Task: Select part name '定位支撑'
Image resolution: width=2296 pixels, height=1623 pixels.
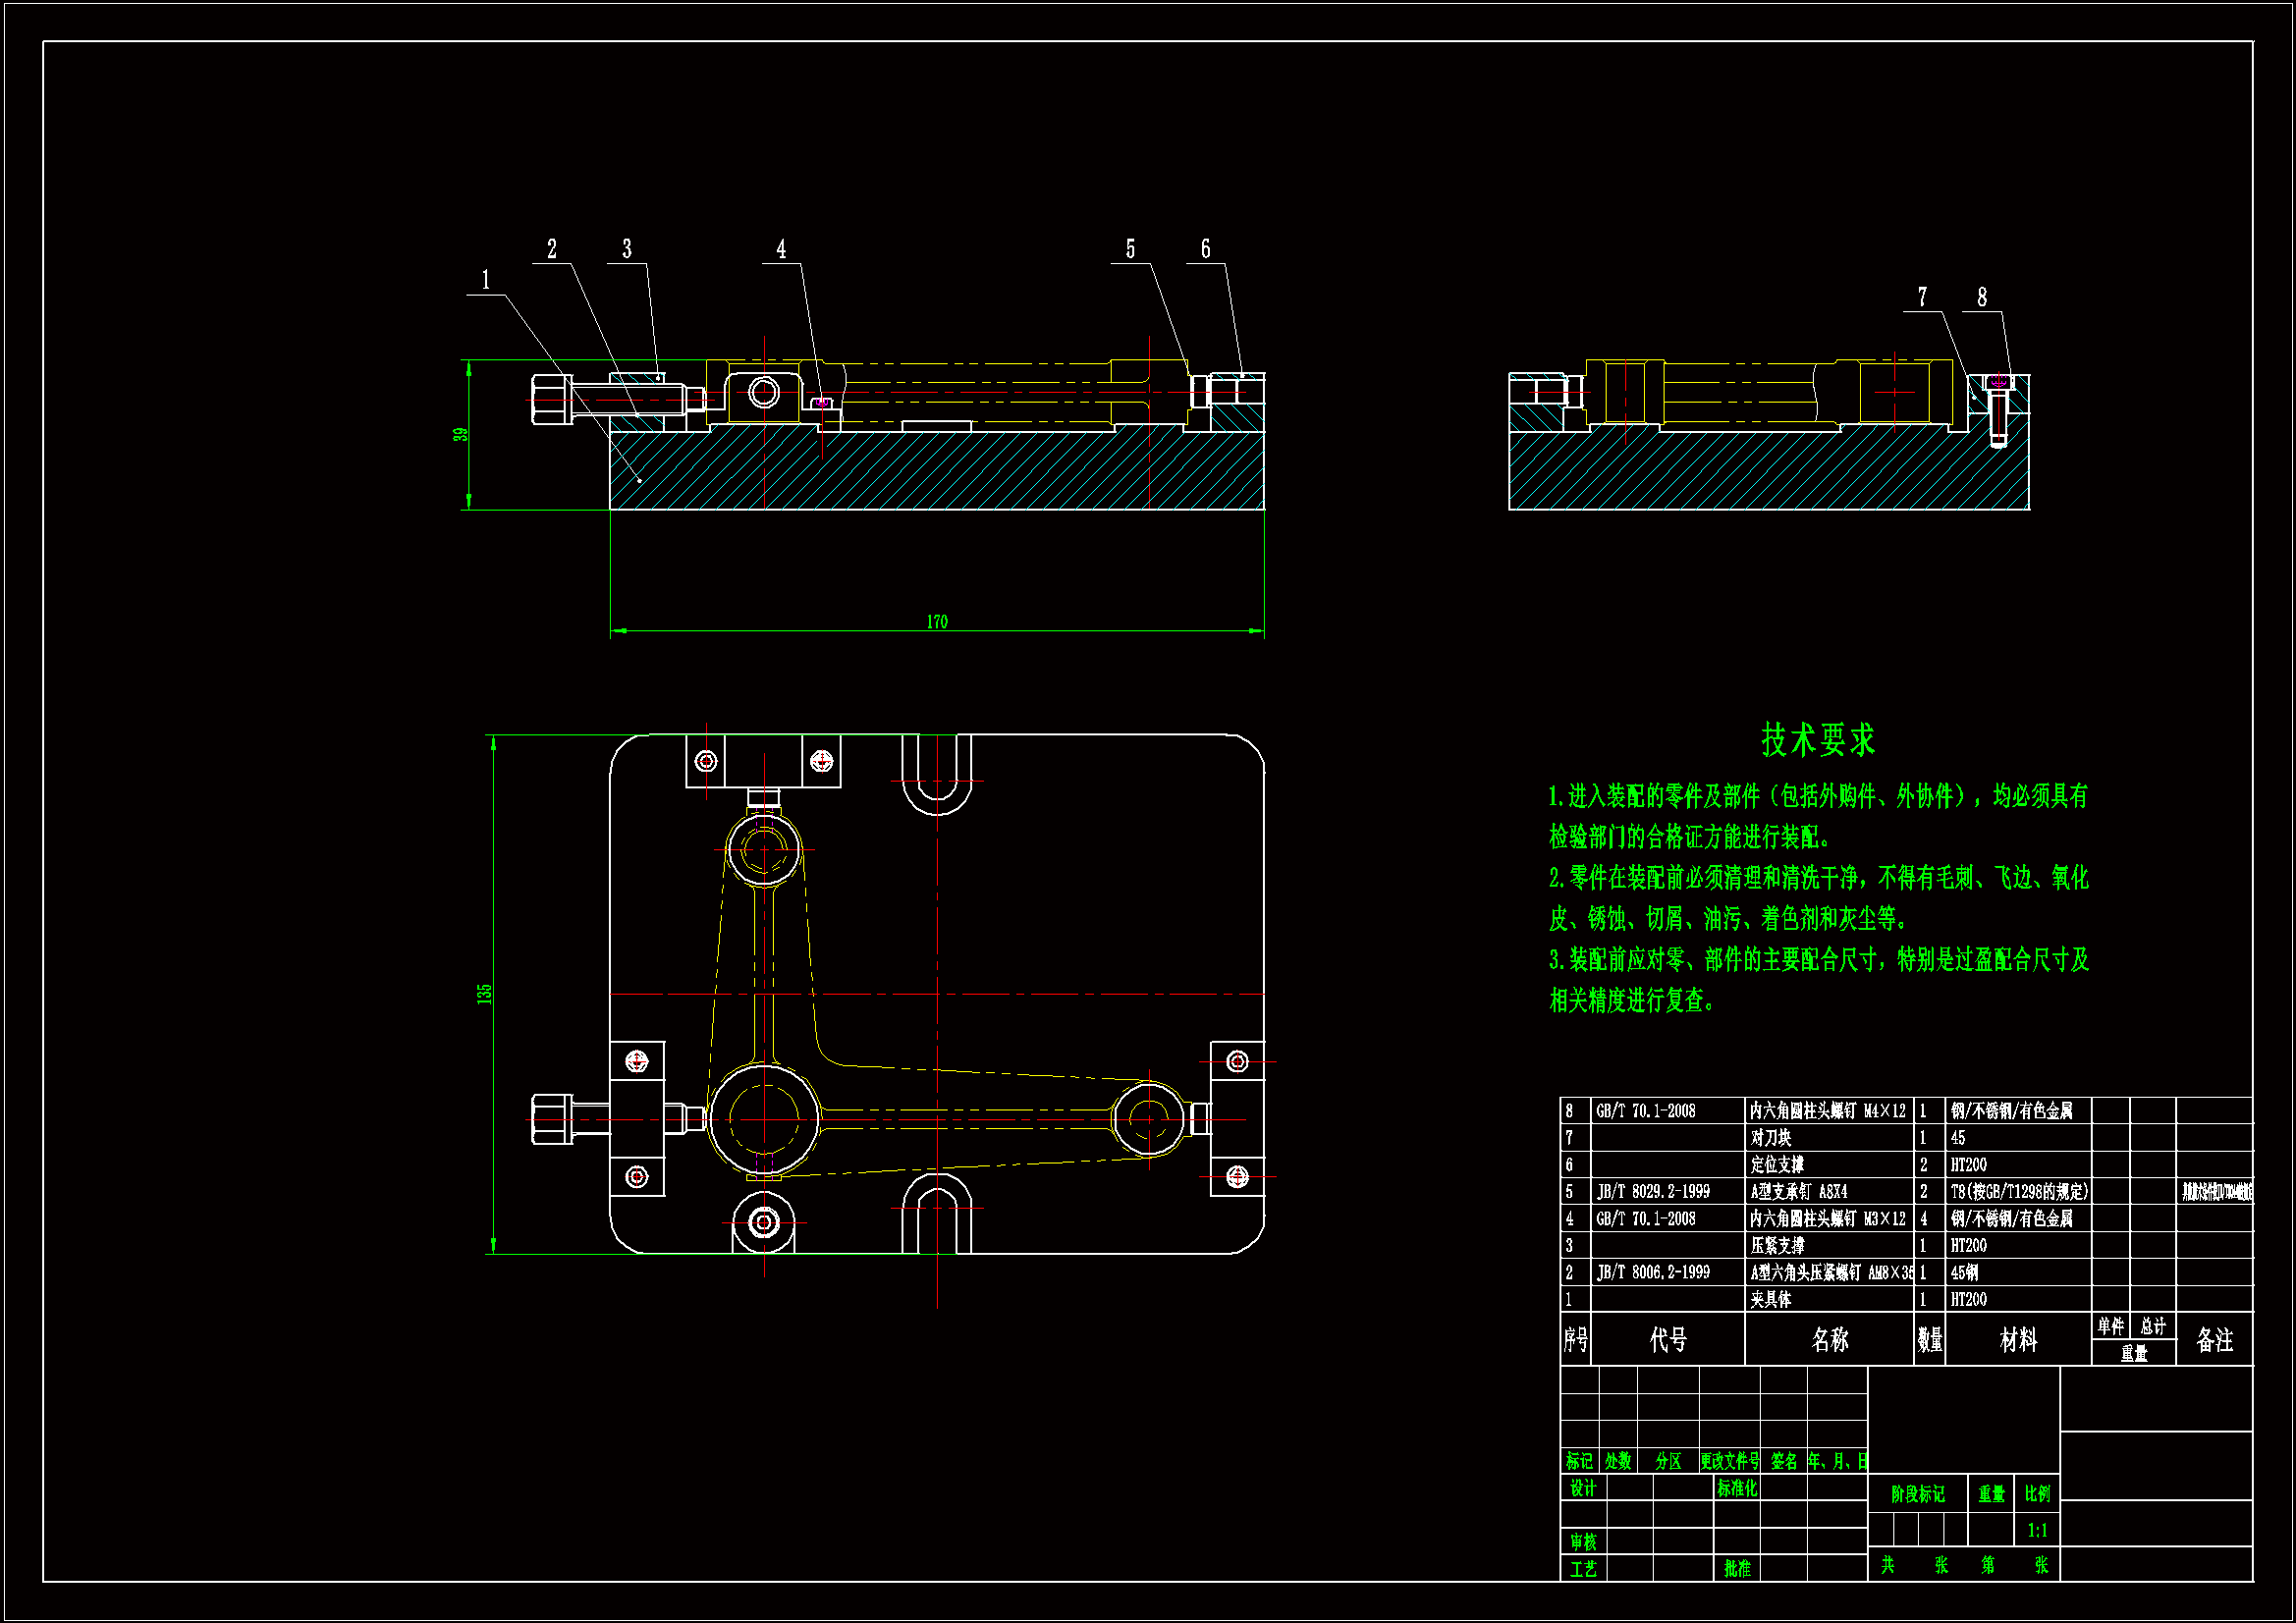Action: [1777, 1165]
